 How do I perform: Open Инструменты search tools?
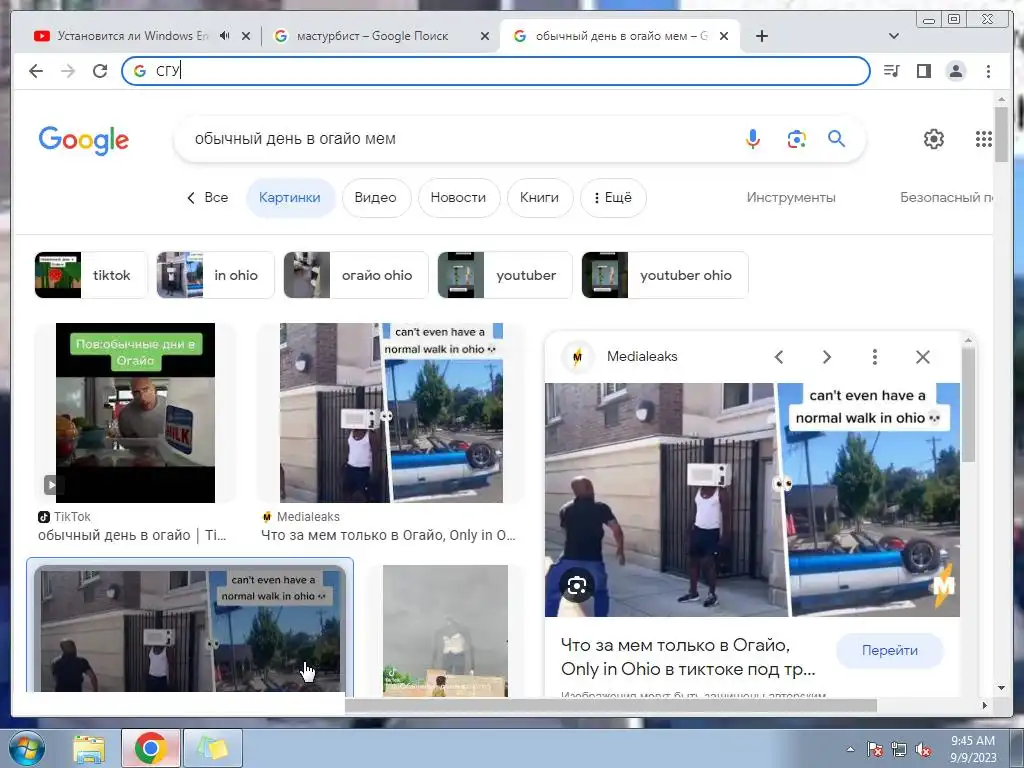coord(791,197)
